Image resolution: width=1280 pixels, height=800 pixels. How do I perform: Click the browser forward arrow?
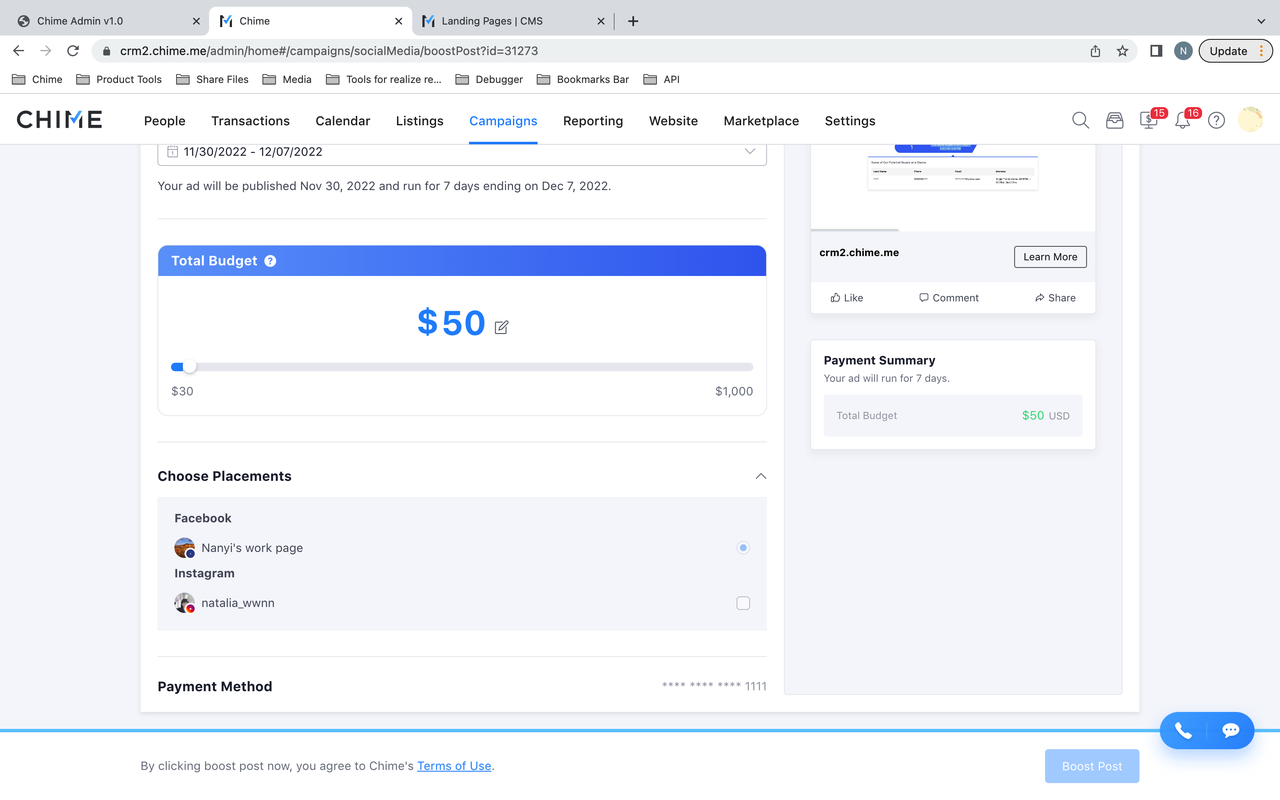(45, 51)
